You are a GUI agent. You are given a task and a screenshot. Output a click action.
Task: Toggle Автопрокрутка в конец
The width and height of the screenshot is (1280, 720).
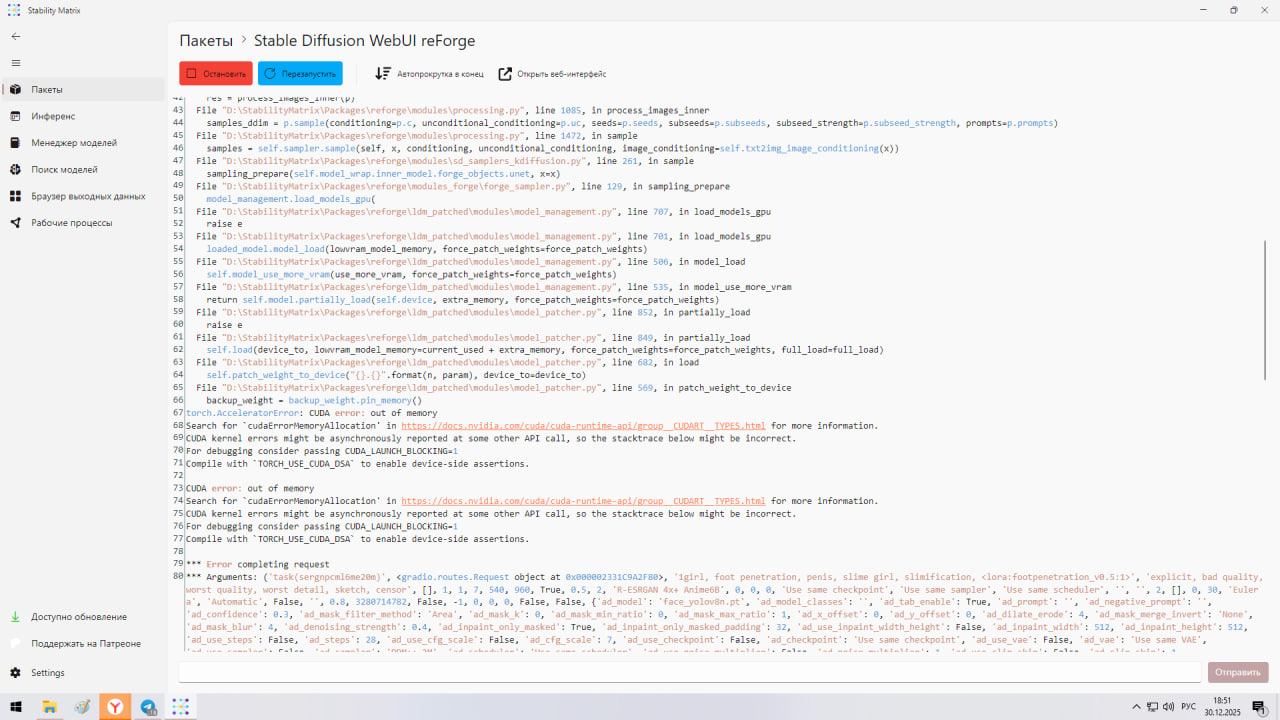(x=429, y=74)
